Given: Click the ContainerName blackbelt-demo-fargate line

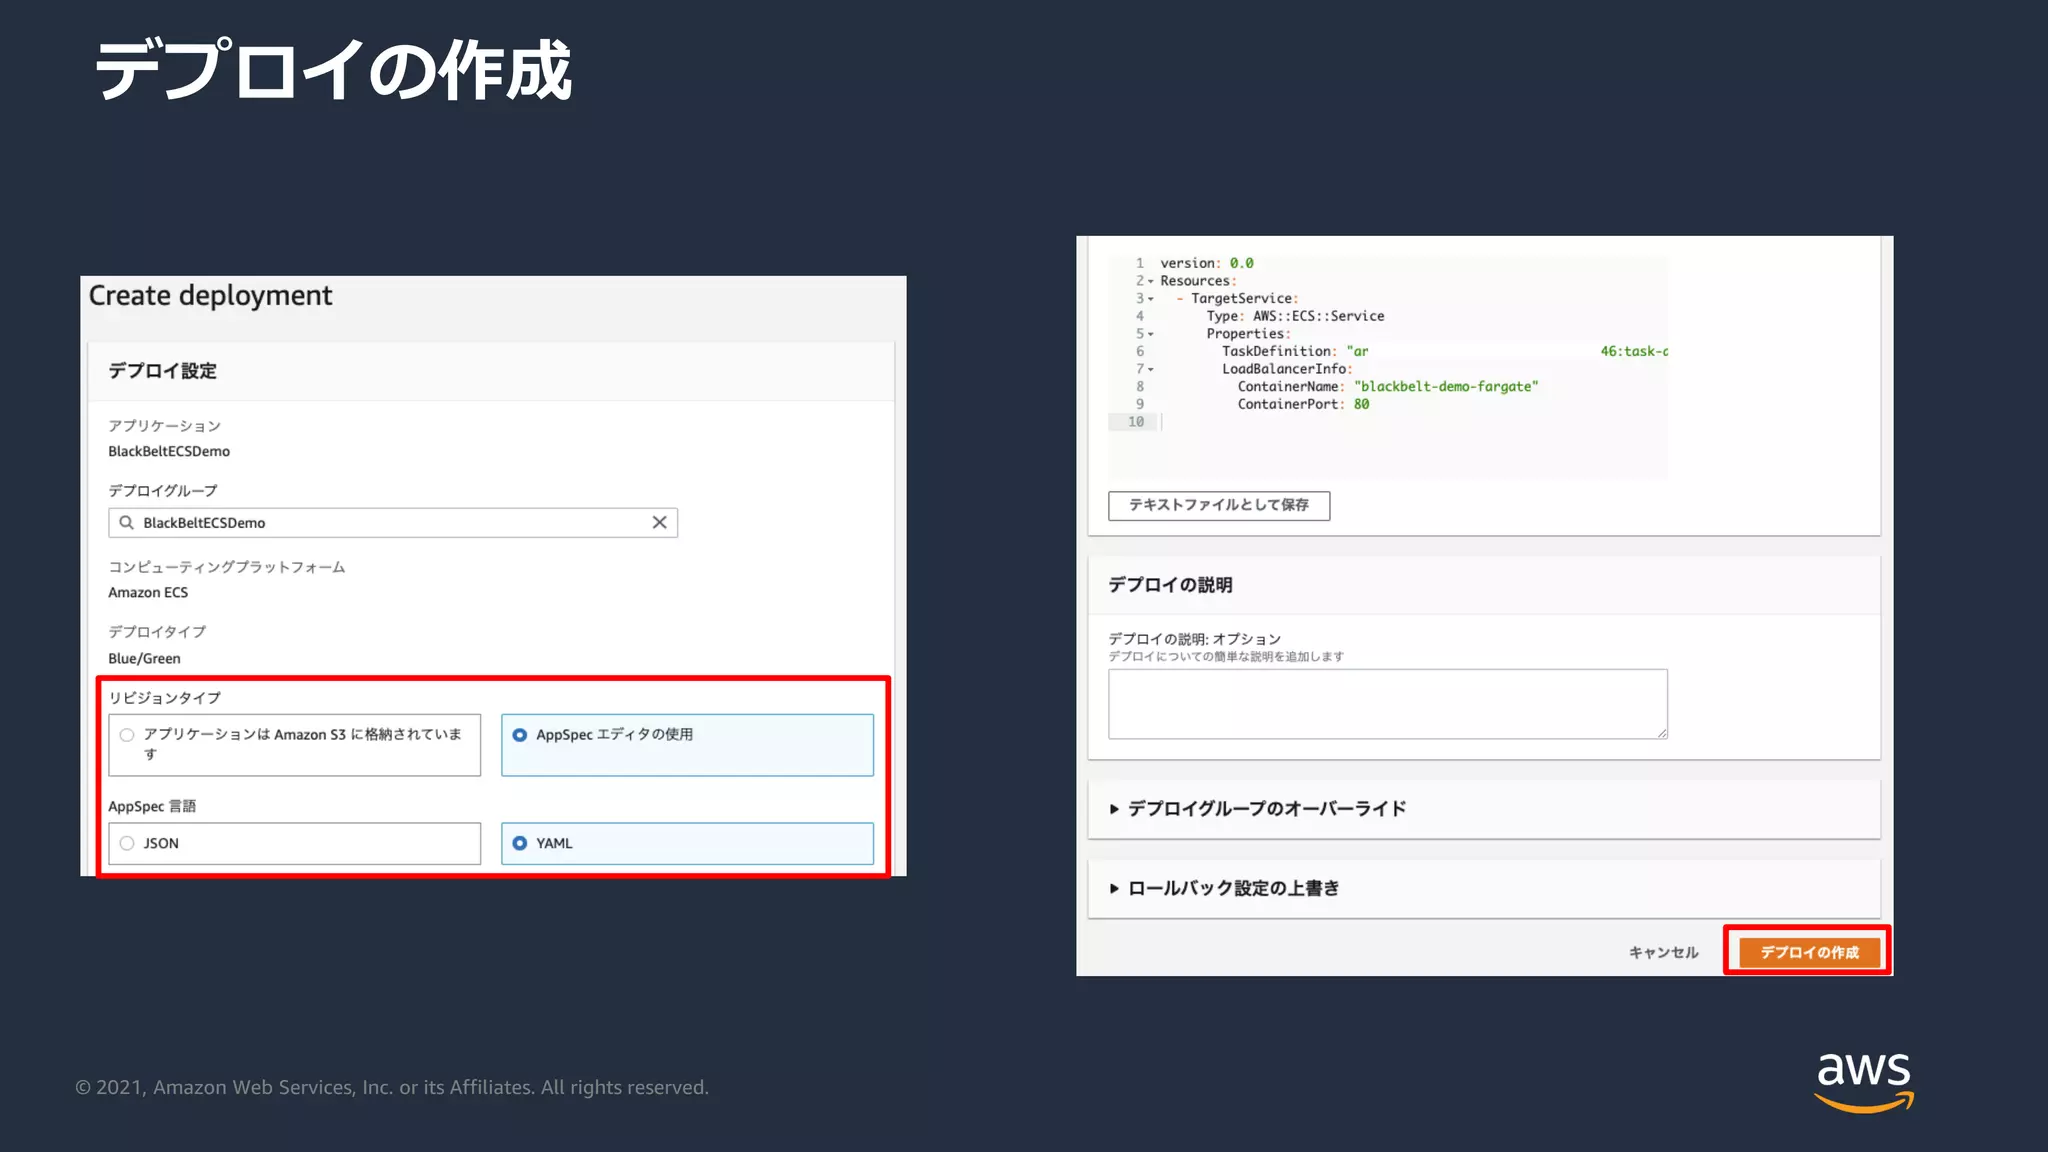Looking at the screenshot, I should pyautogui.click(x=1388, y=386).
